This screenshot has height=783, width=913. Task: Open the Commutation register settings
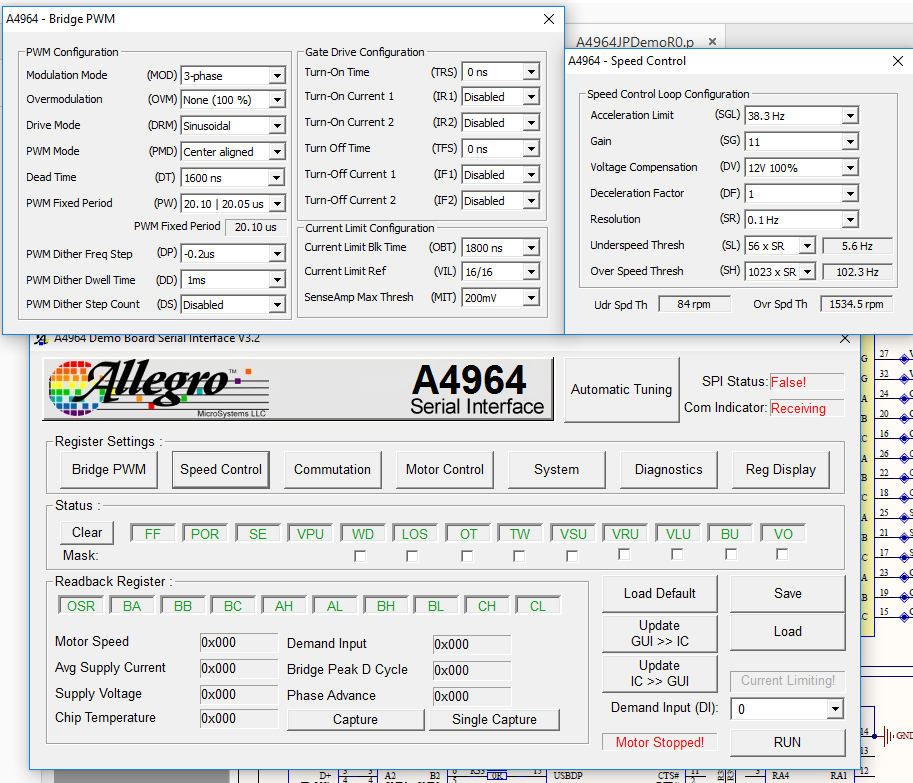point(332,469)
